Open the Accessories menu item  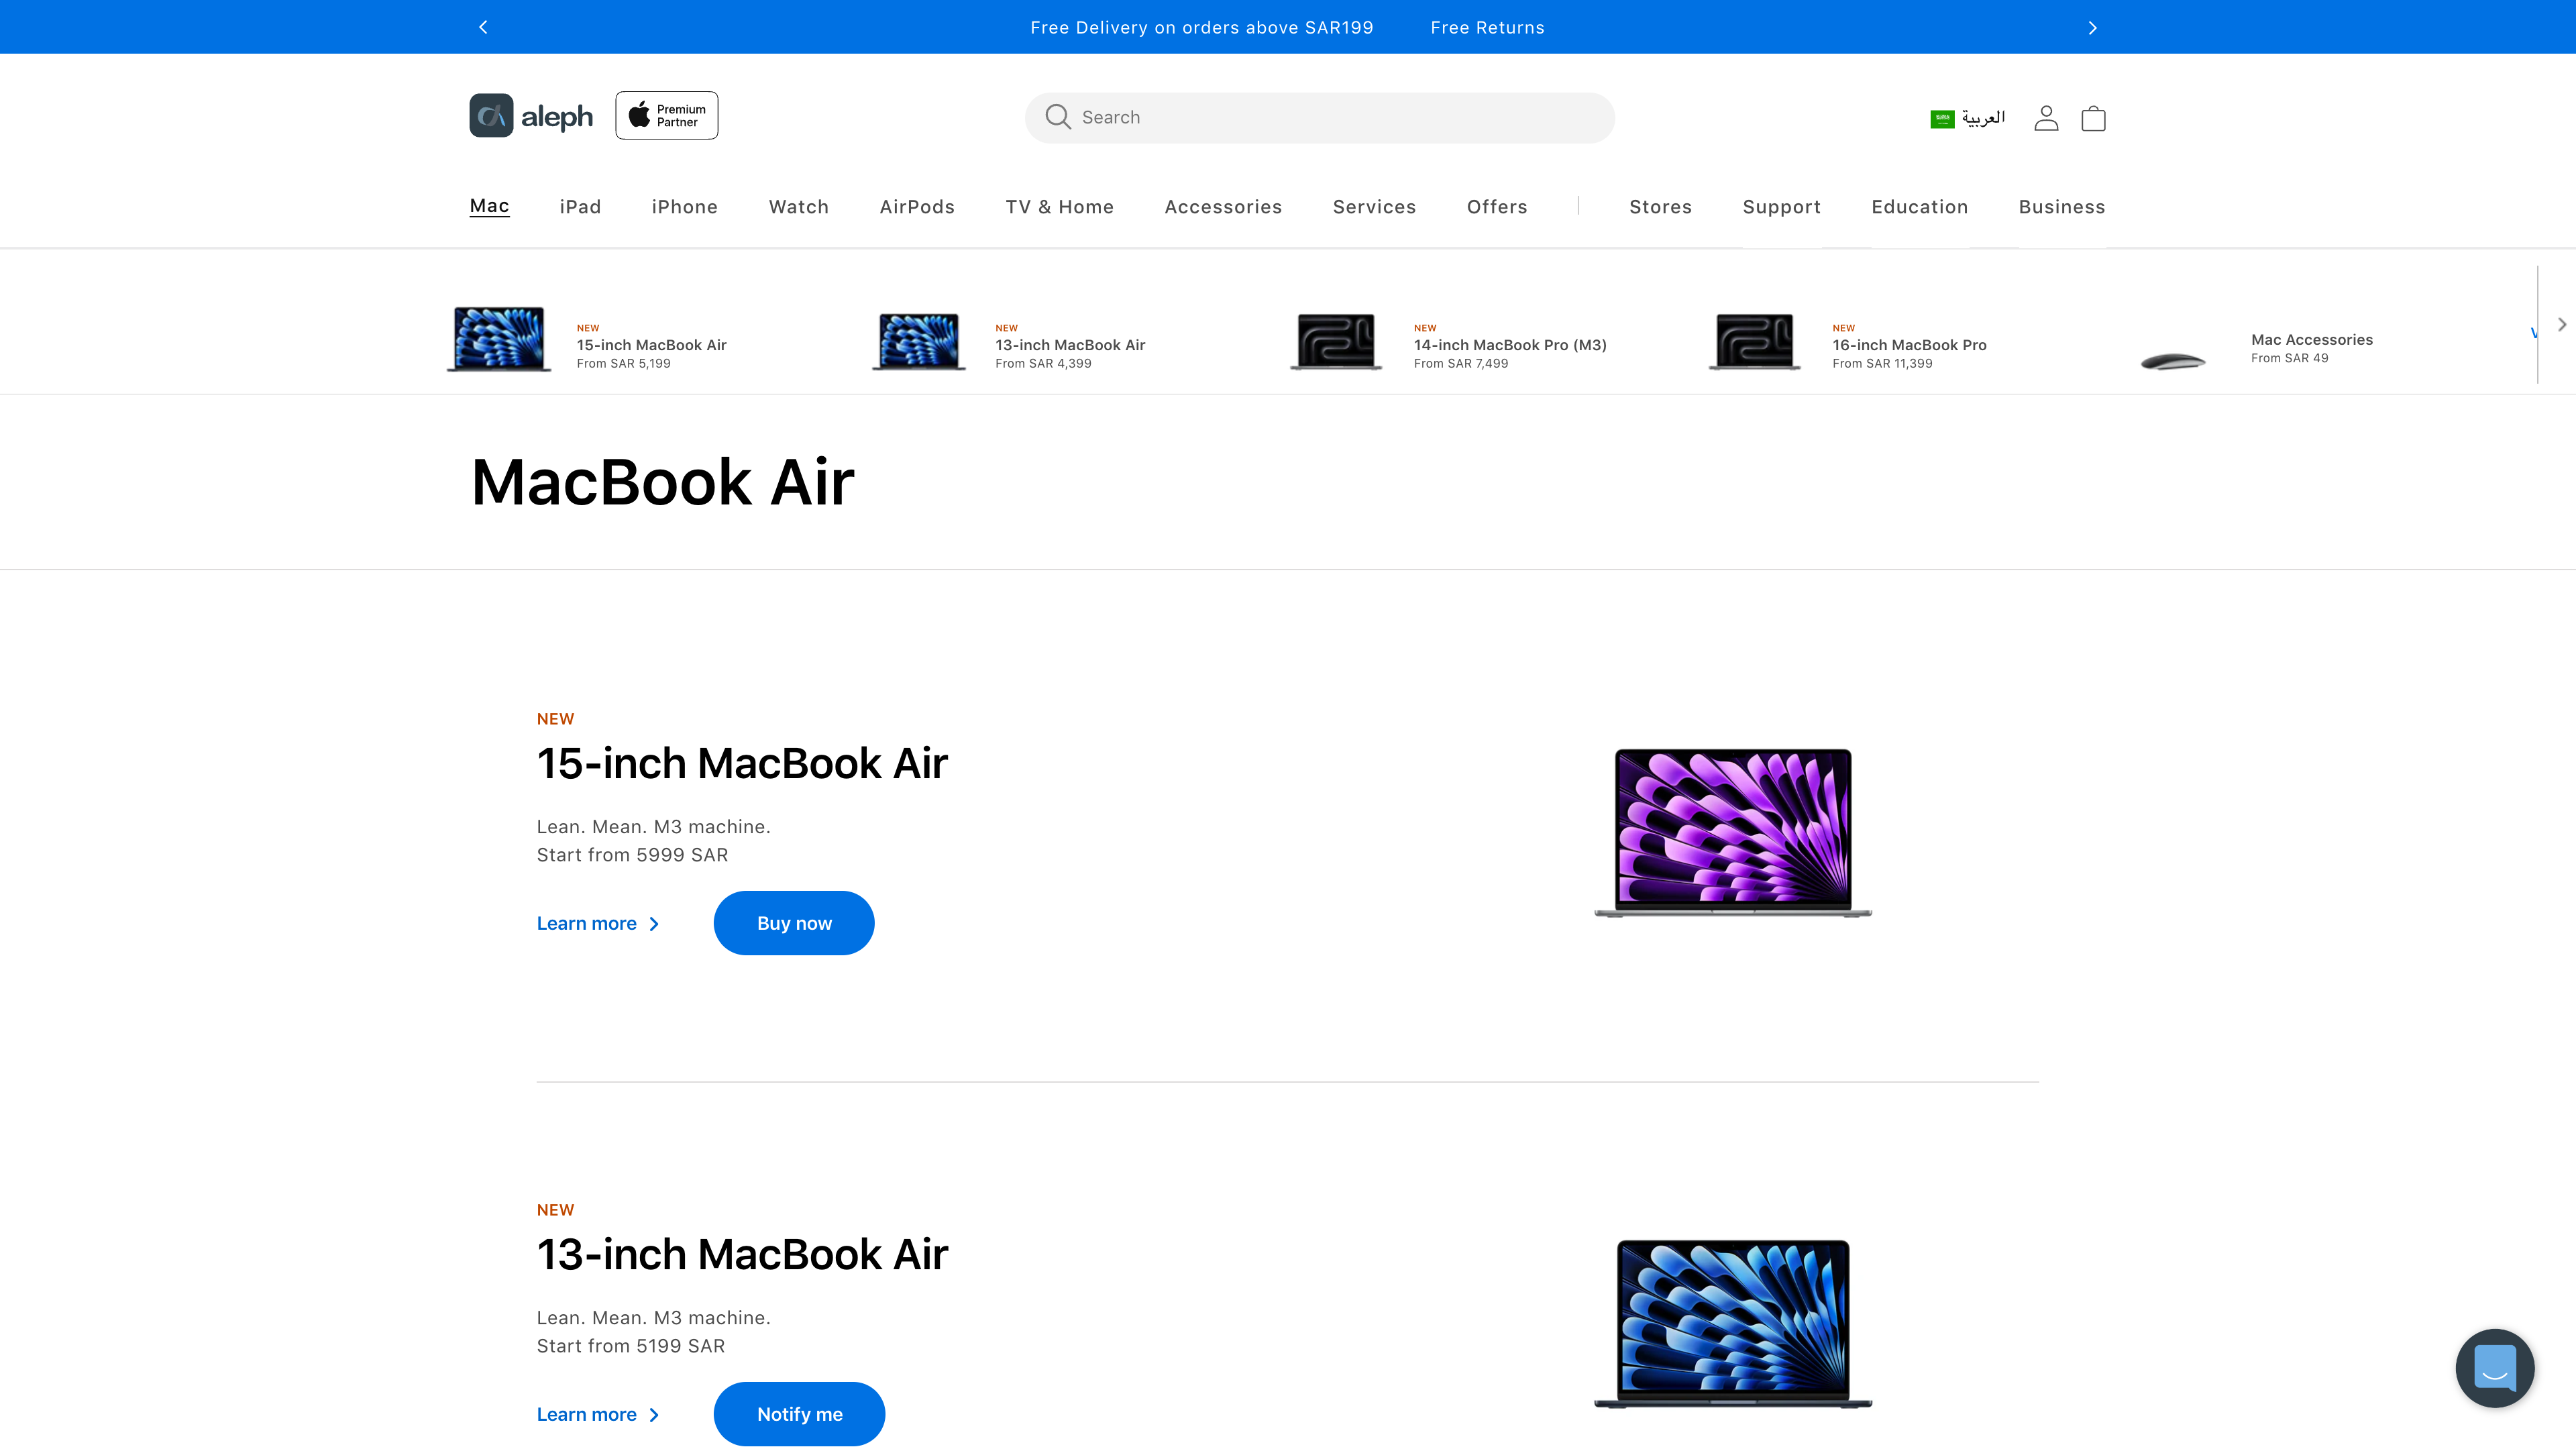pyautogui.click(x=1222, y=207)
